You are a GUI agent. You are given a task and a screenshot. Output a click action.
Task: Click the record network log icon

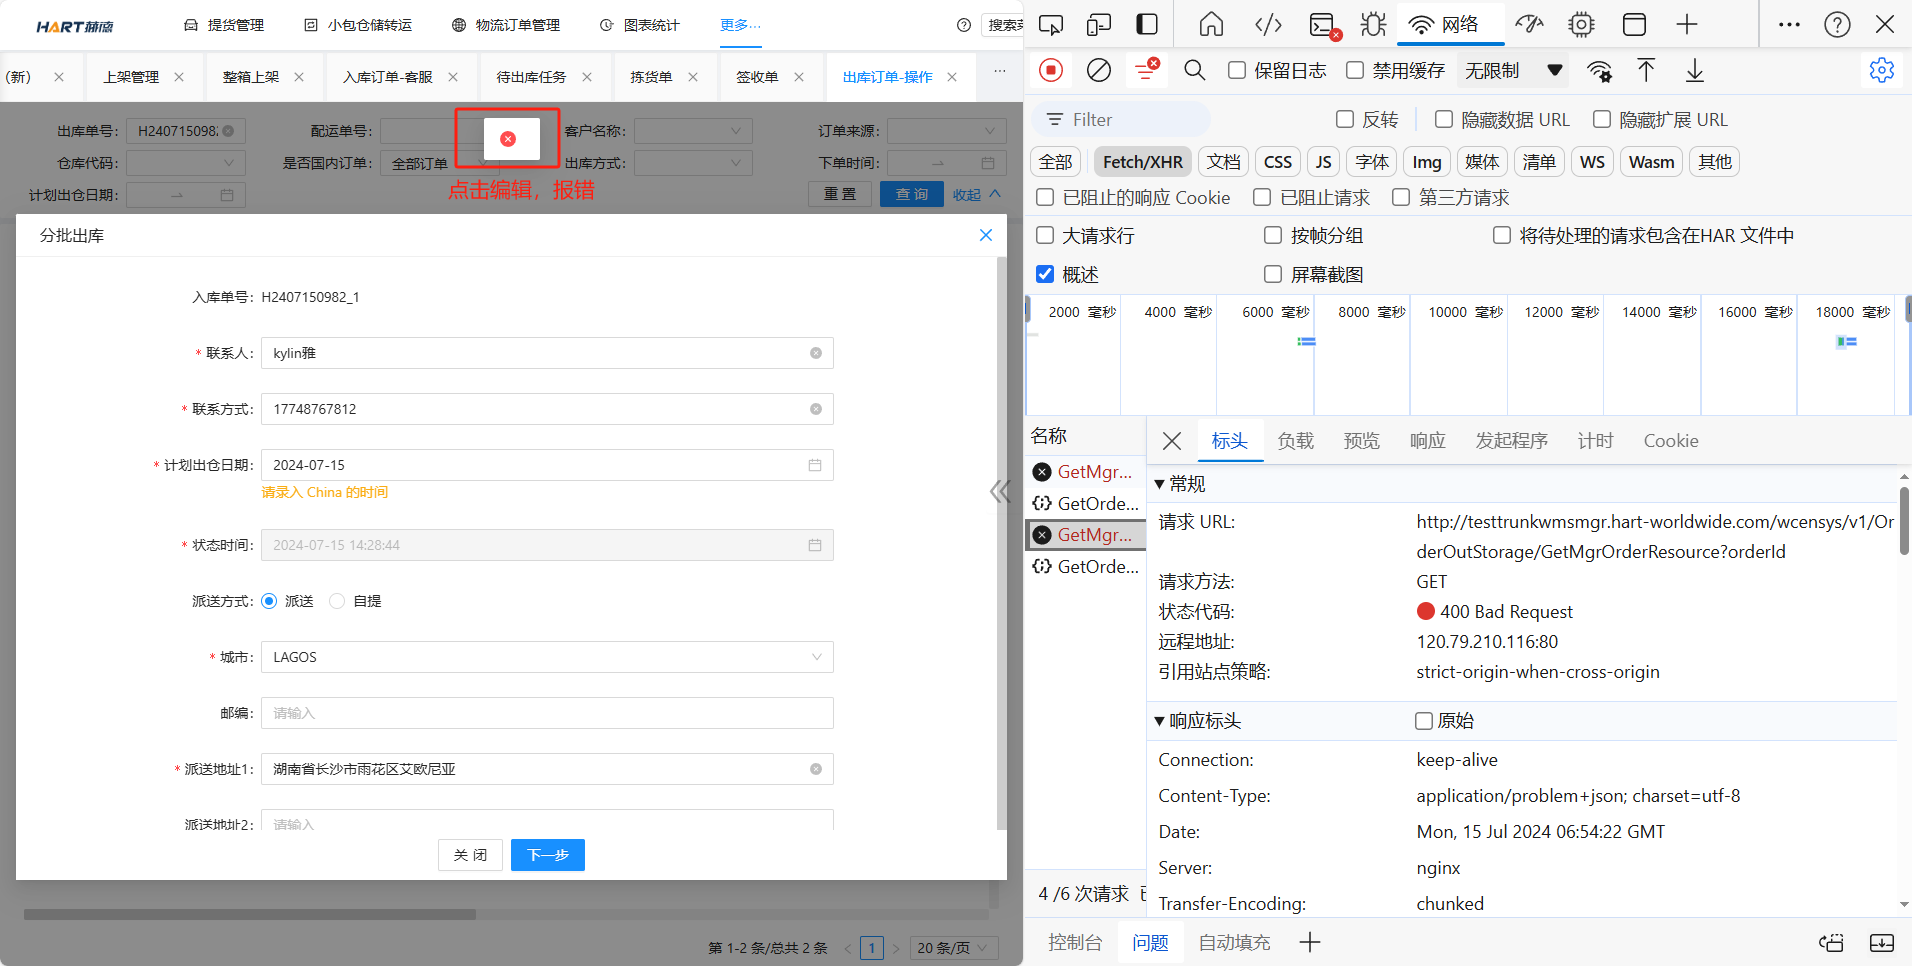click(x=1050, y=70)
